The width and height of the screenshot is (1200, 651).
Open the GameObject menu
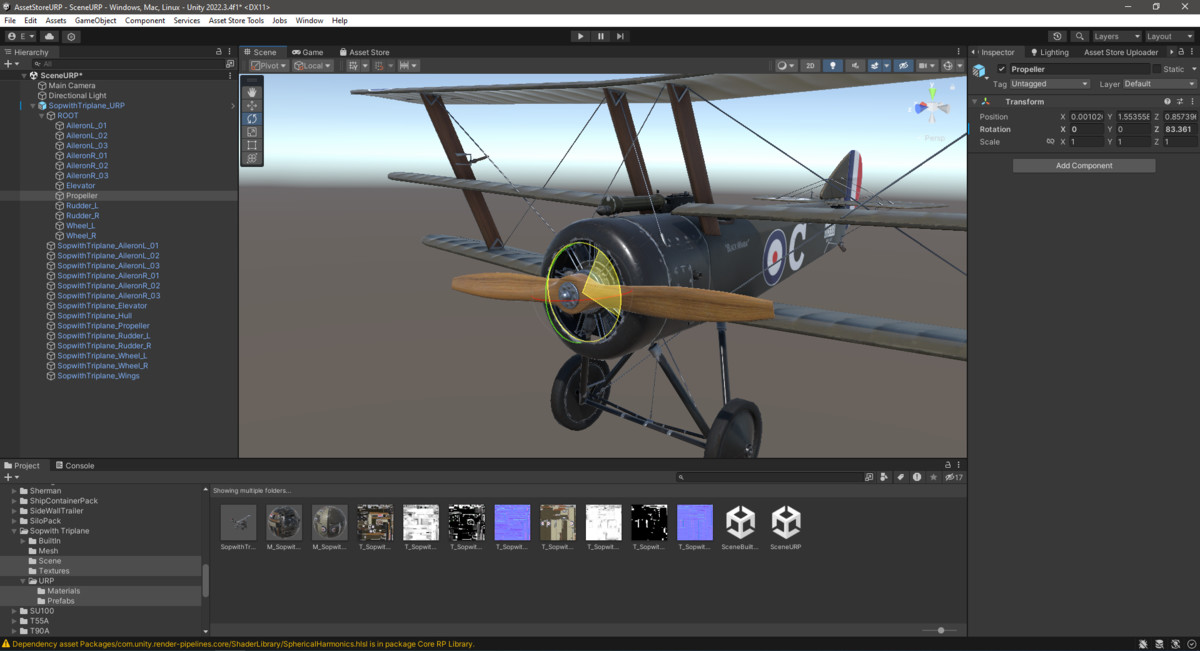click(95, 19)
